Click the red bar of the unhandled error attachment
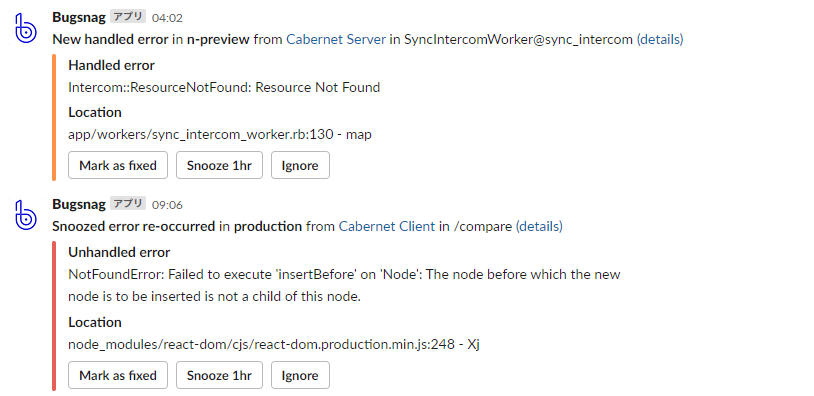Image resolution: width=814 pixels, height=396 pixels. (54, 316)
